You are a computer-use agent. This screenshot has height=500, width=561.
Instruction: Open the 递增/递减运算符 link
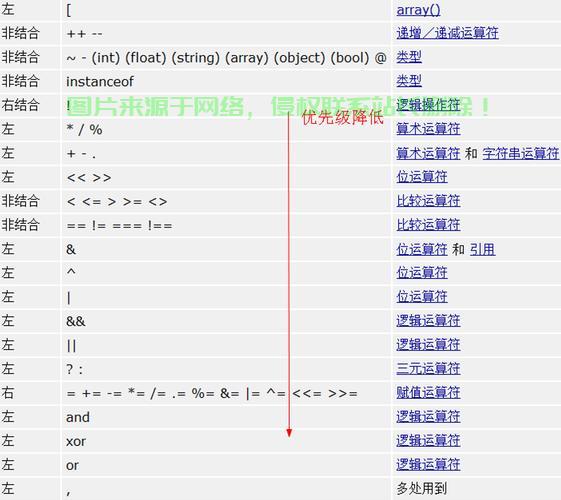click(447, 33)
